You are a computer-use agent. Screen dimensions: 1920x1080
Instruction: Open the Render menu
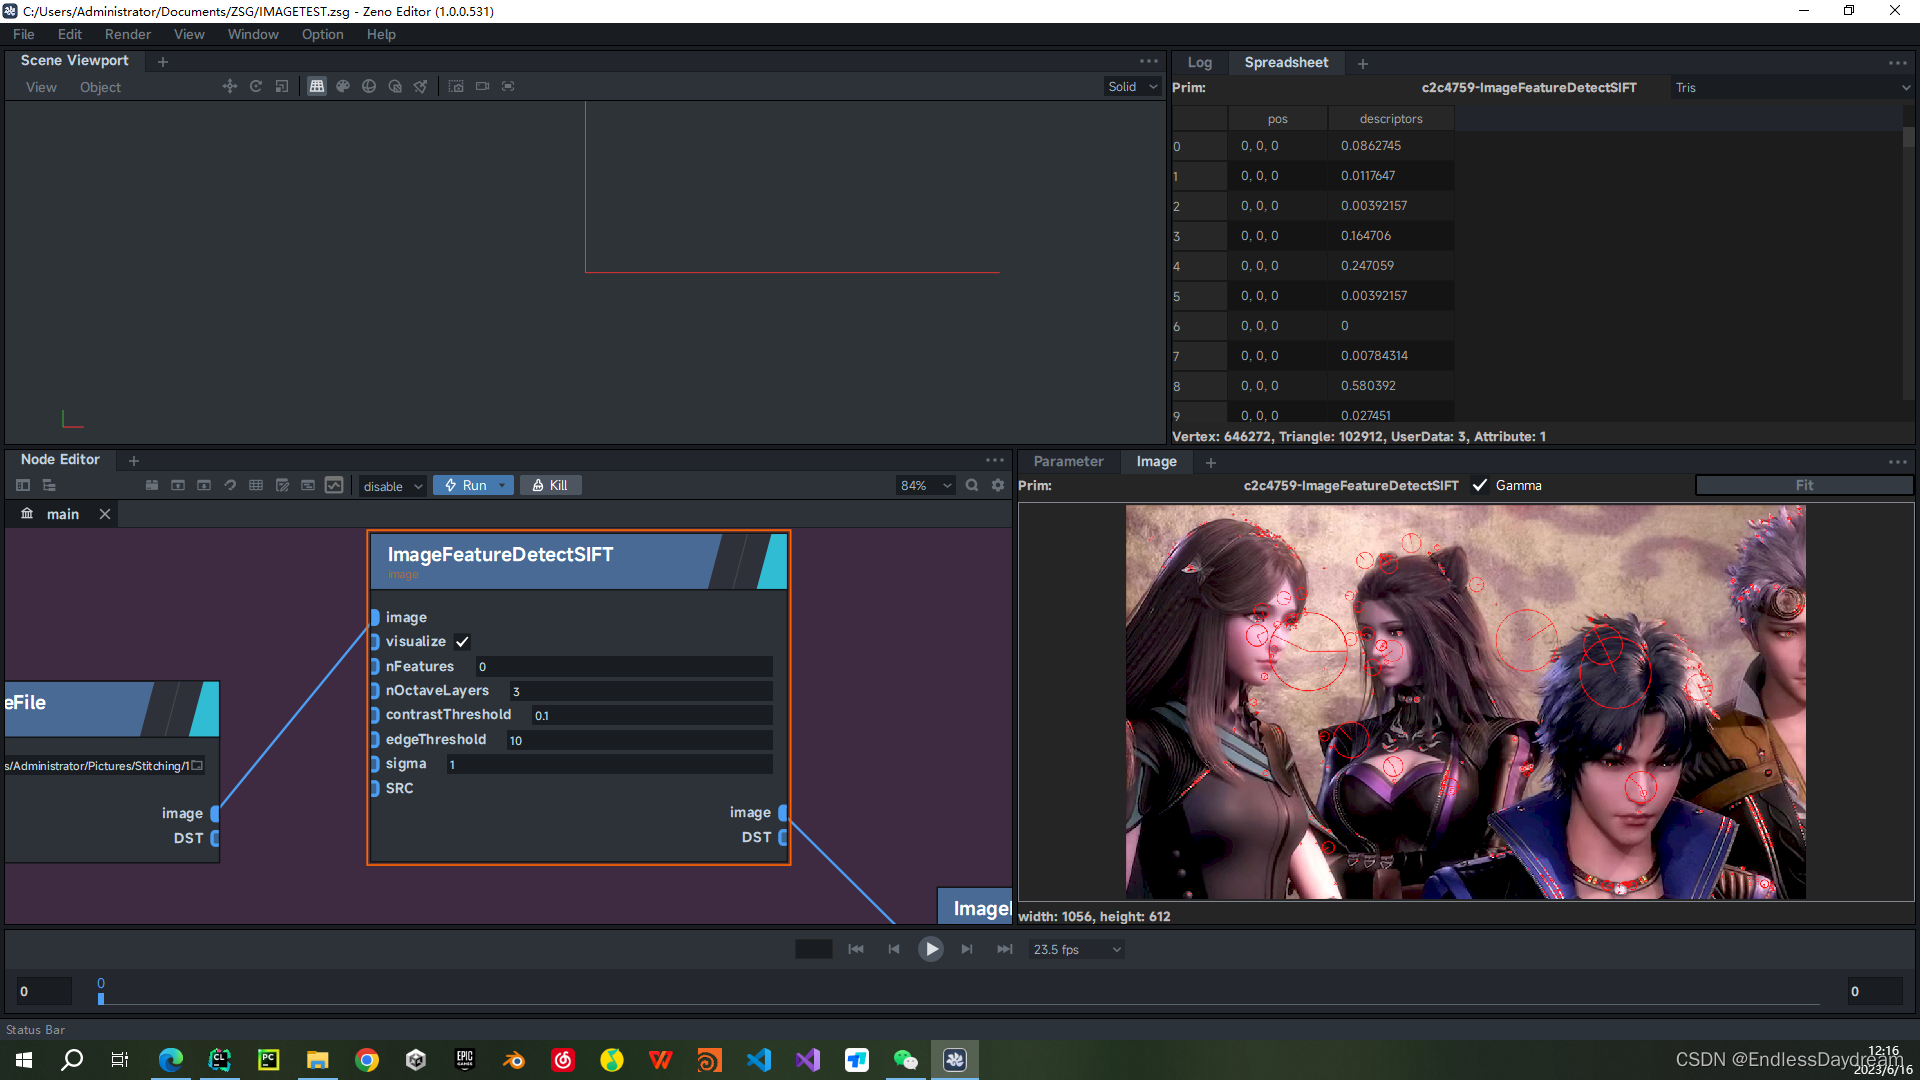click(x=127, y=33)
